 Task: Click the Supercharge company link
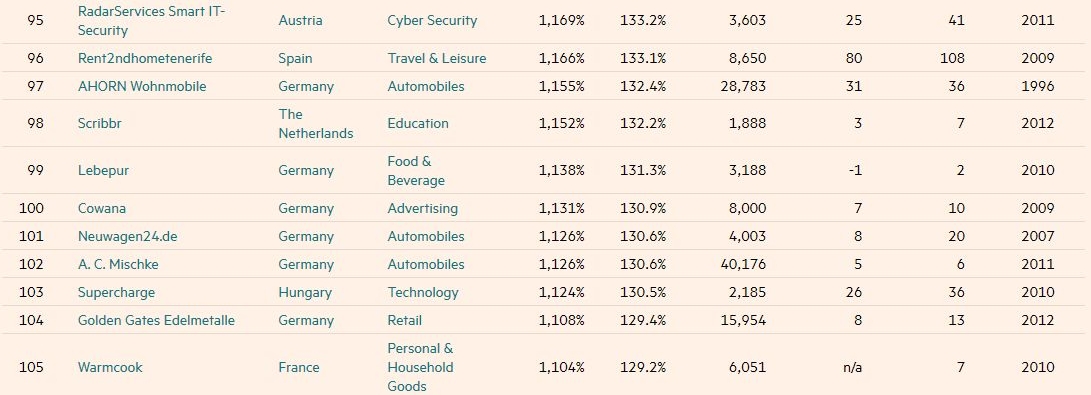click(116, 292)
